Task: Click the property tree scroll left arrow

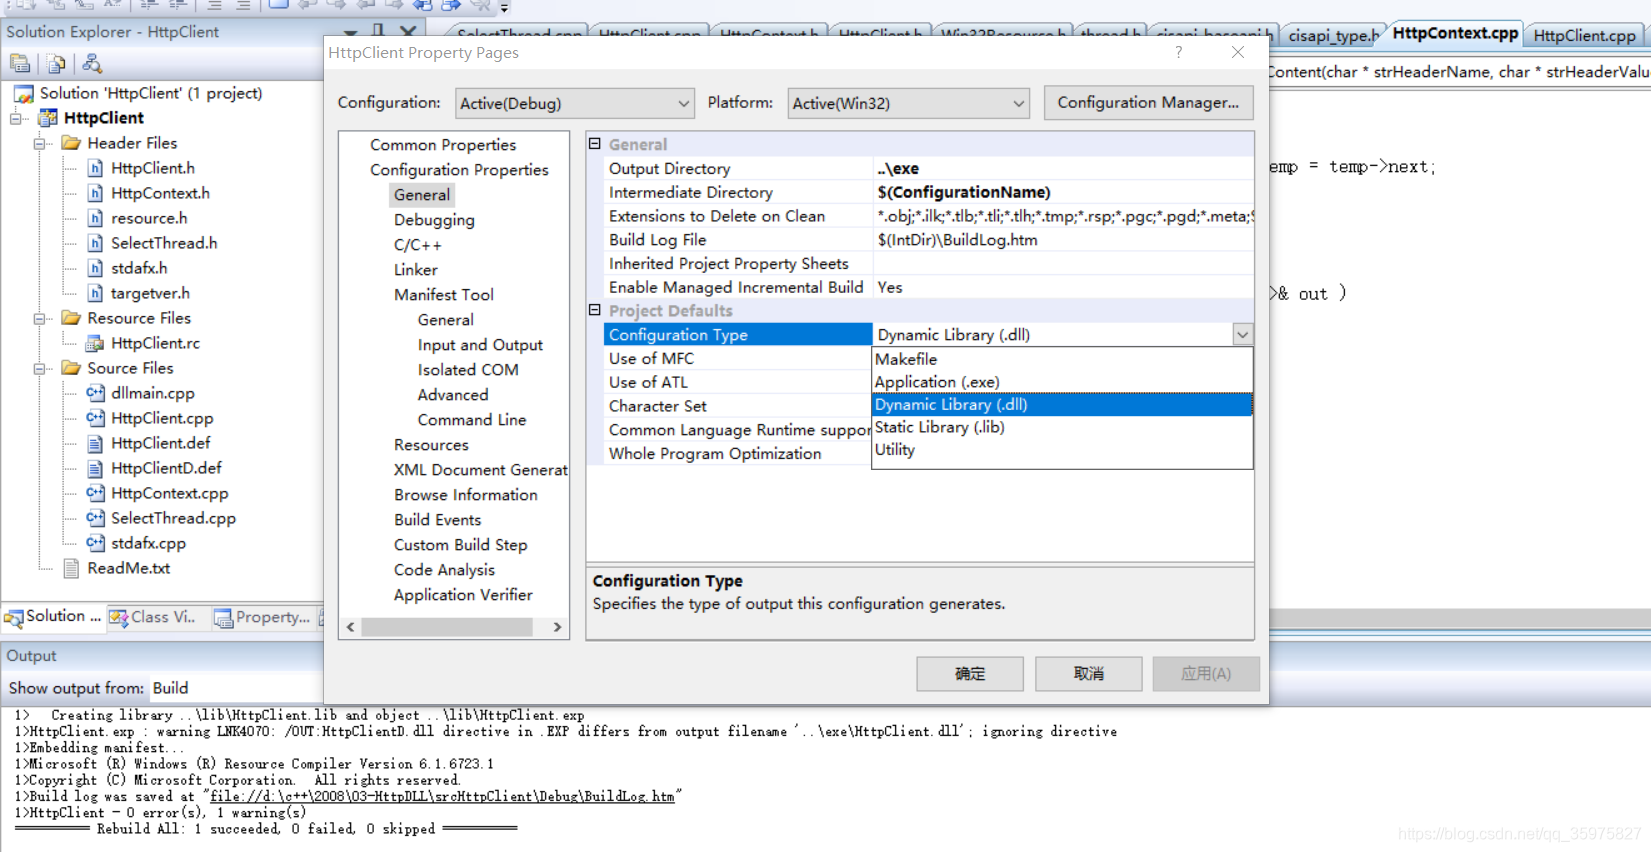Action: 350,627
